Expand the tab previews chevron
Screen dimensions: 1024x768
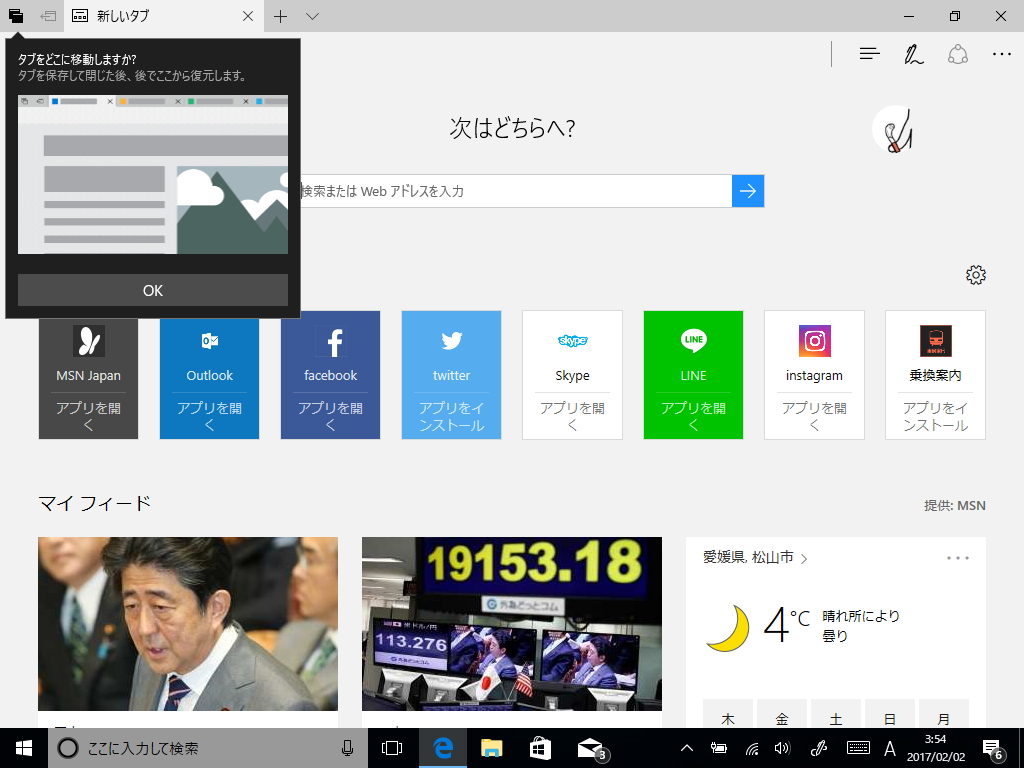pos(313,16)
